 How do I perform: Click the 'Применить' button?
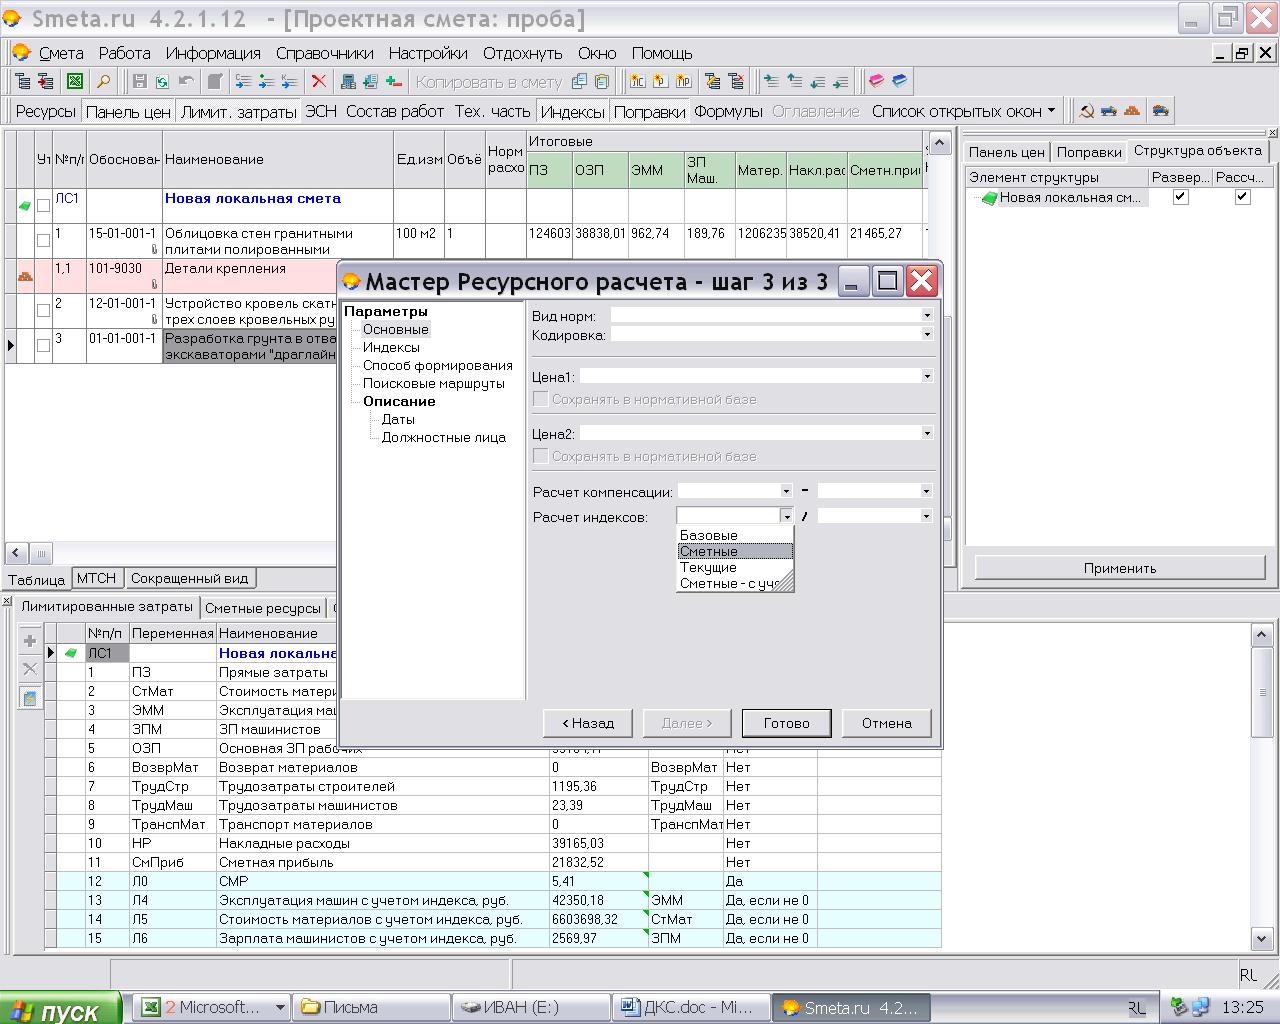1119,568
